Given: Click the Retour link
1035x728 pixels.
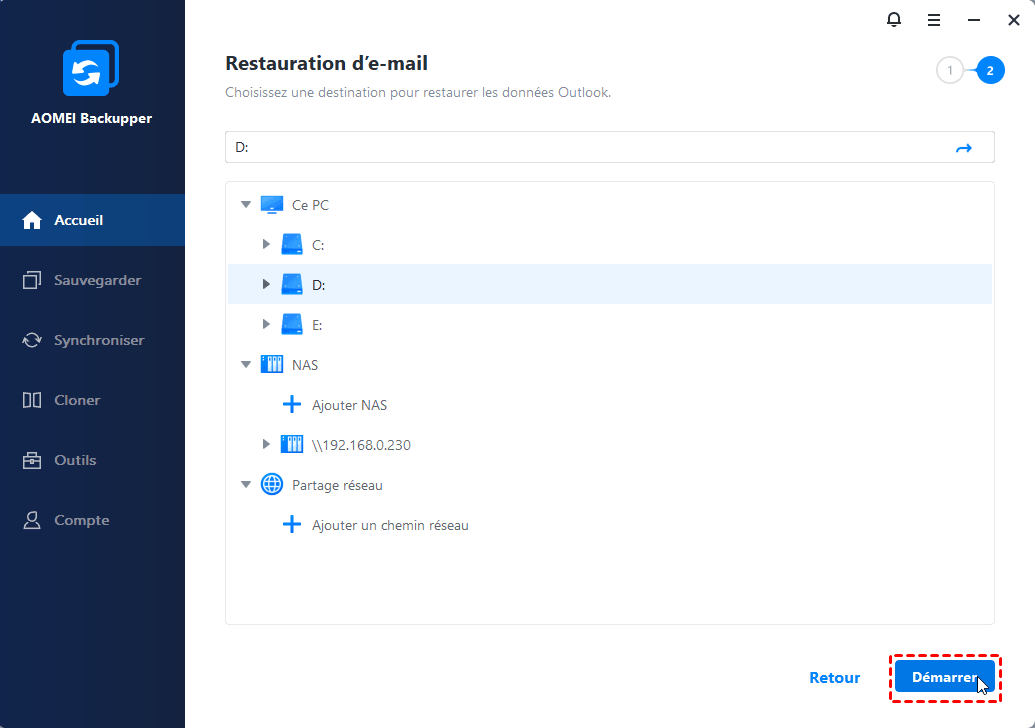Looking at the screenshot, I should tap(834, 677).
